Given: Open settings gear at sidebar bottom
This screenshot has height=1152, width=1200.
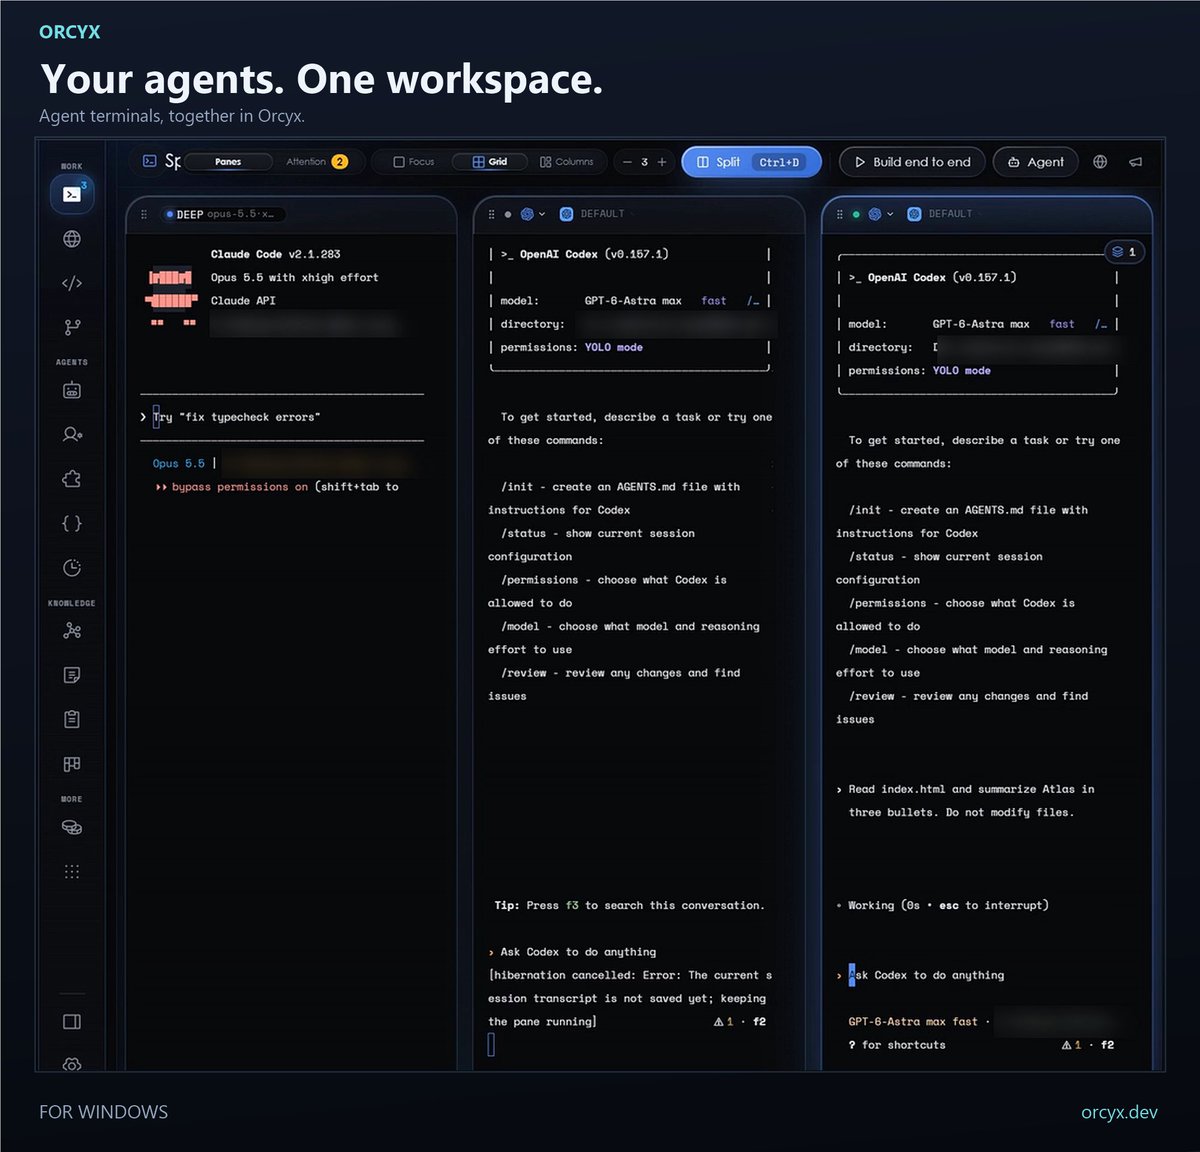Looking at the screenshot, I should 72,1064.
